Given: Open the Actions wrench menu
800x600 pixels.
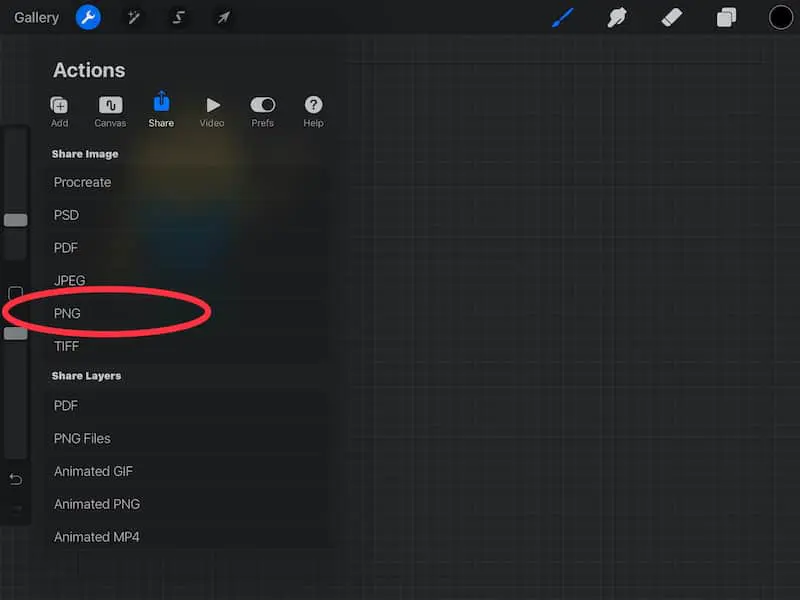Looking at the screenshot, I should [x=88, y=17].
